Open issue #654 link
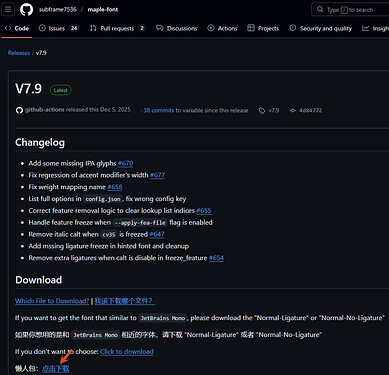This screenshot has height=375, width=389. pyautogui.click(x=216, y=258)
